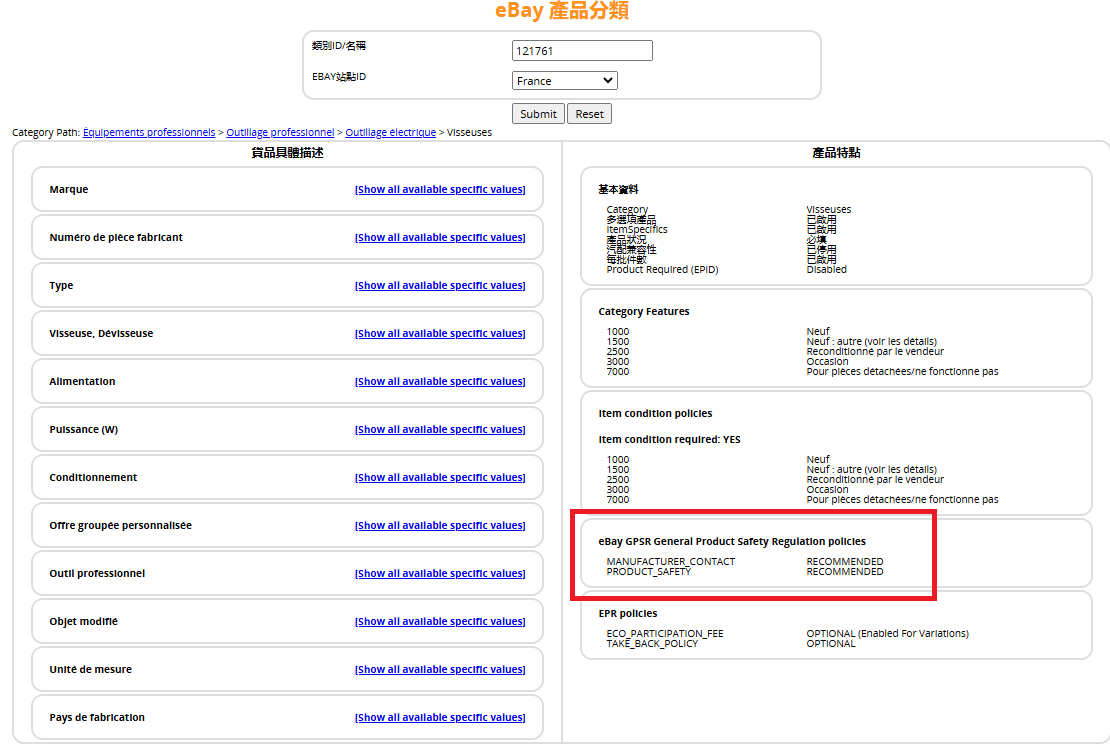
Task: Show all values for Puissance (W)
Action: click(x=440, y=430)
